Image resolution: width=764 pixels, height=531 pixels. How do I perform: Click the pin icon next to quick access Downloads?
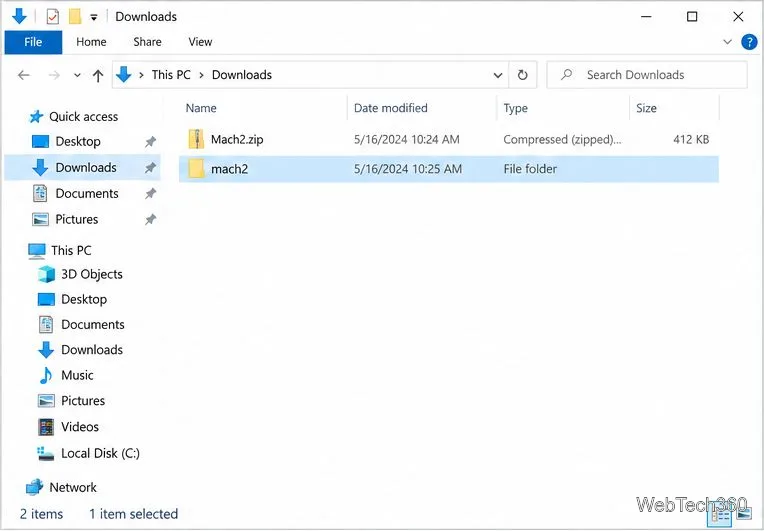click(x=150, y=168)
